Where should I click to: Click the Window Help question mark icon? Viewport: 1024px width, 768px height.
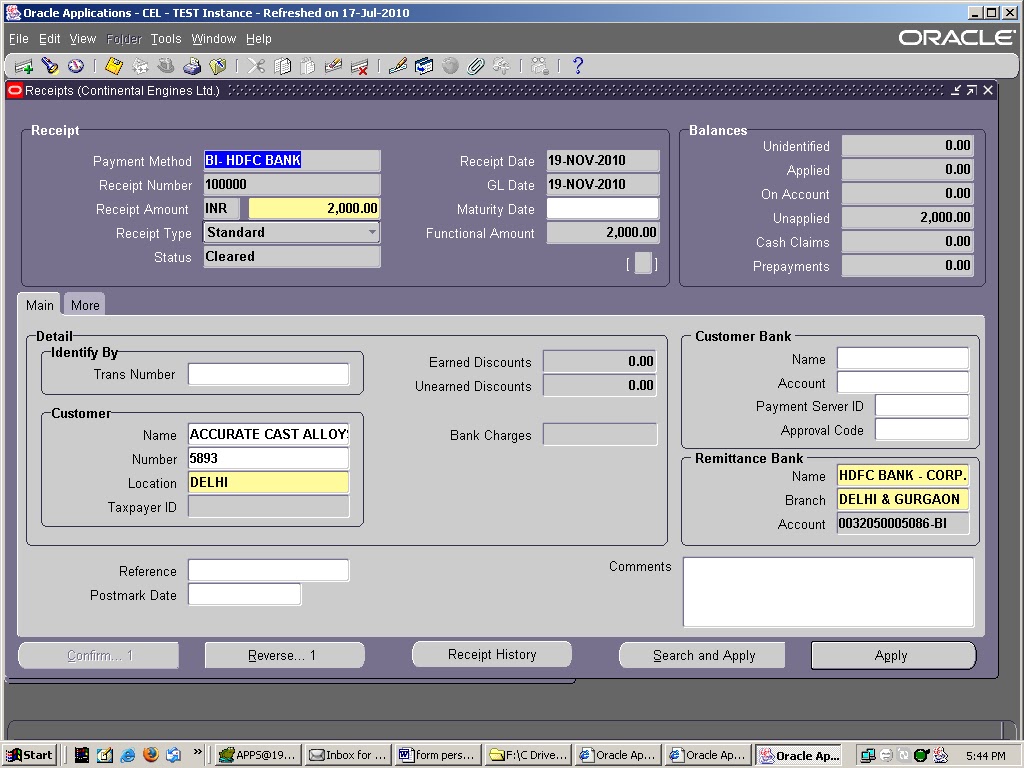pyautogui.click(x=577, y=66)
